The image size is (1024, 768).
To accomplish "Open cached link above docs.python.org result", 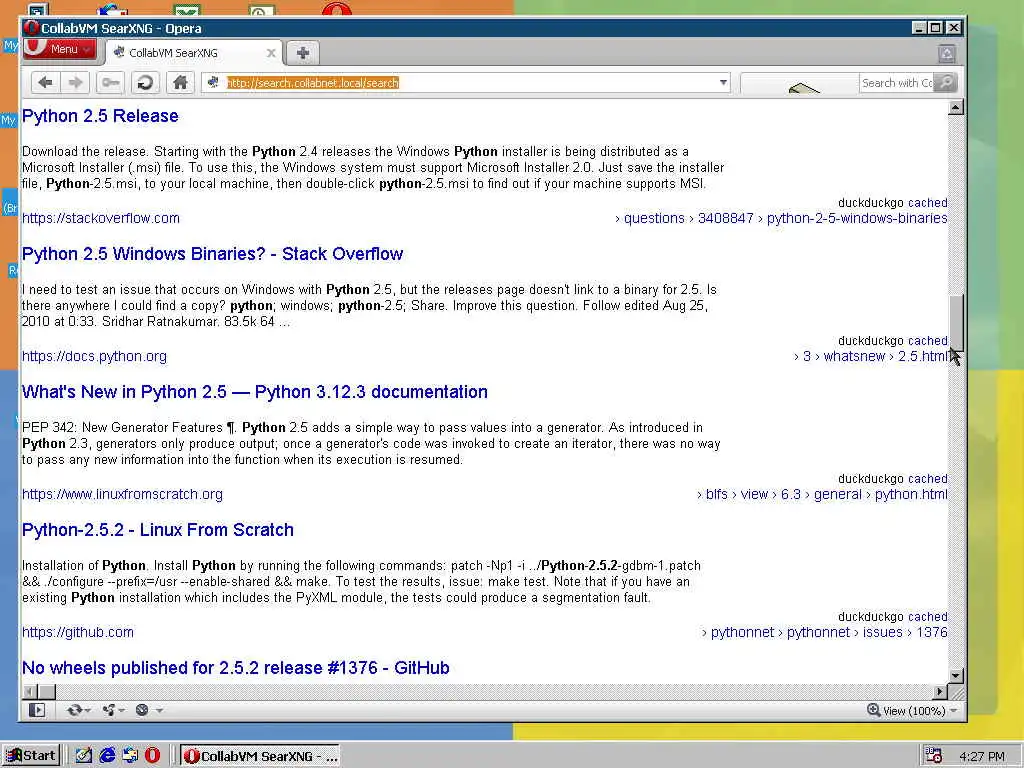I will [x=927, y=340].
